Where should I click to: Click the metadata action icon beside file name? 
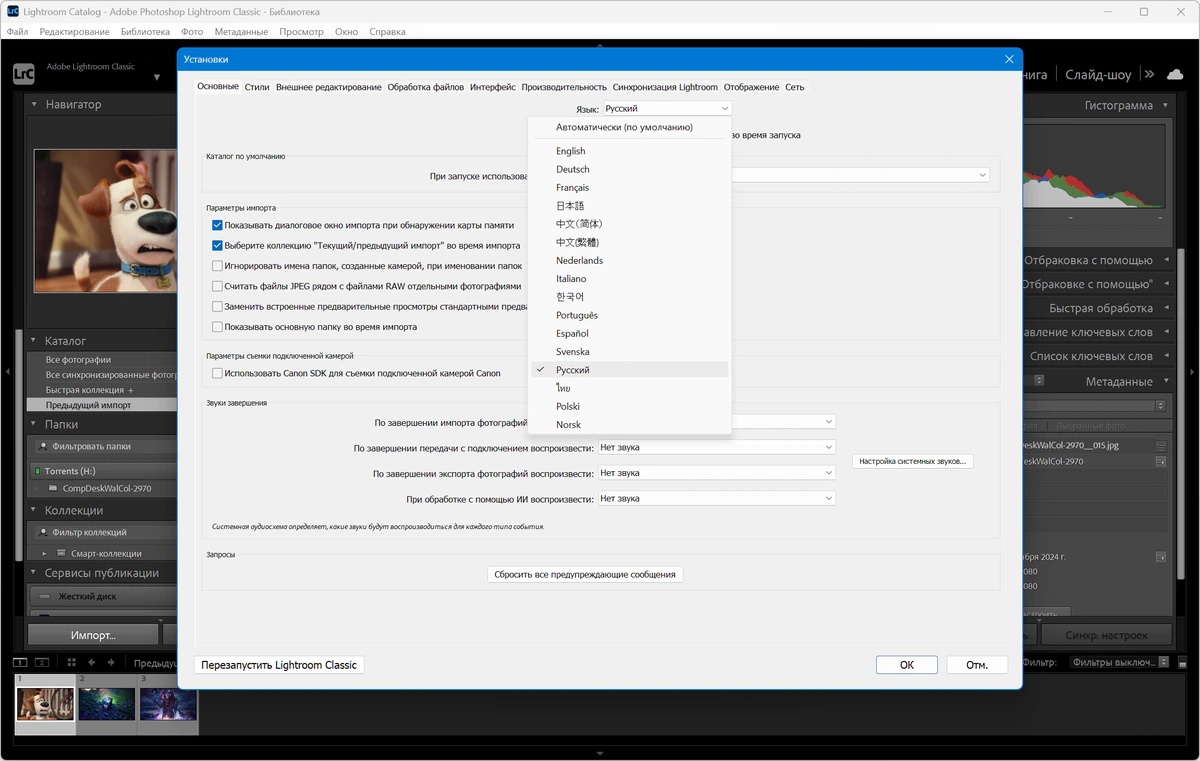coord(1160,446)
